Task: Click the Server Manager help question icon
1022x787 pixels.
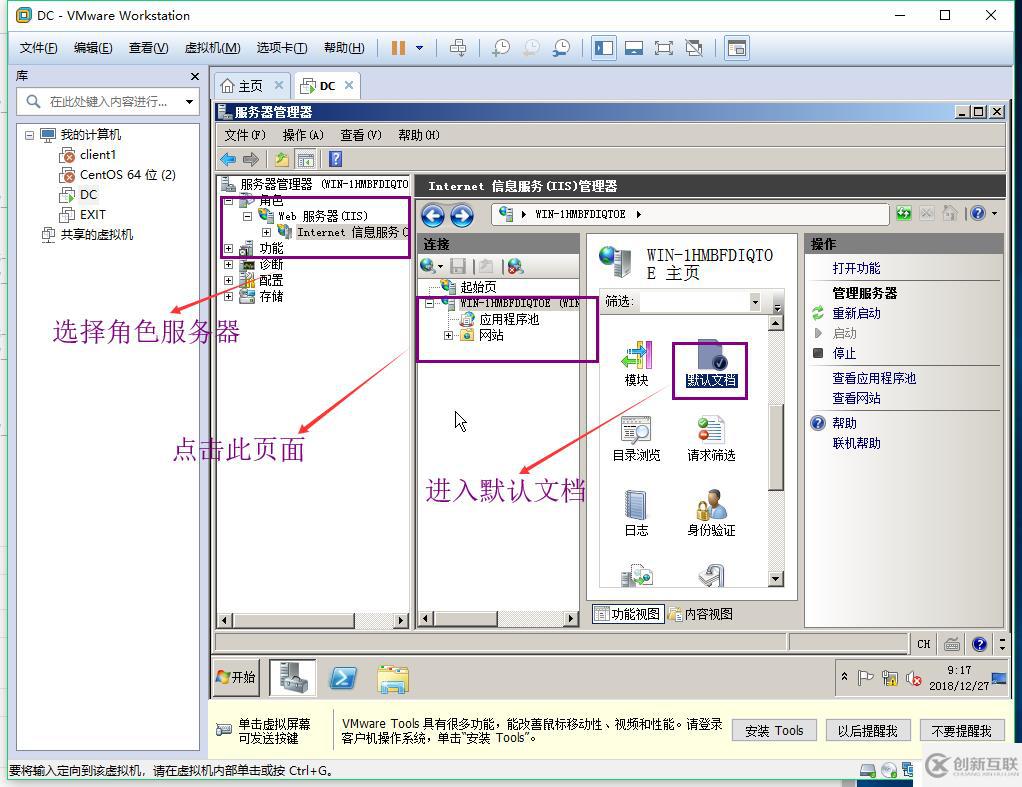Action: (x=335, y=159)
